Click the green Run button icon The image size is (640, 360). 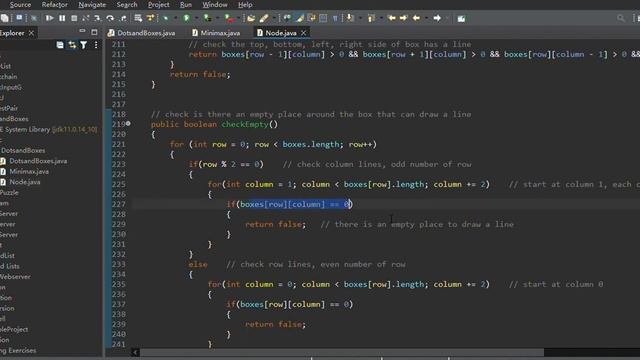(x=187, y=18)
